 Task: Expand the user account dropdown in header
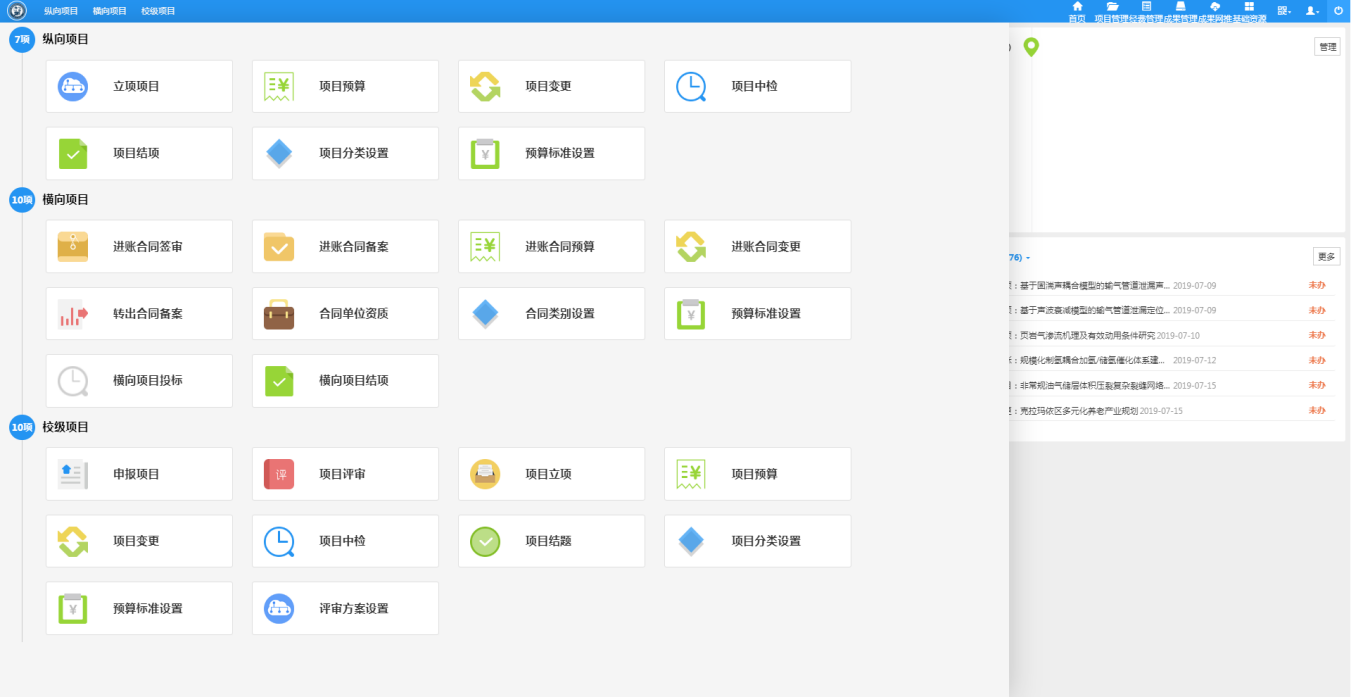coord(1312,11)
